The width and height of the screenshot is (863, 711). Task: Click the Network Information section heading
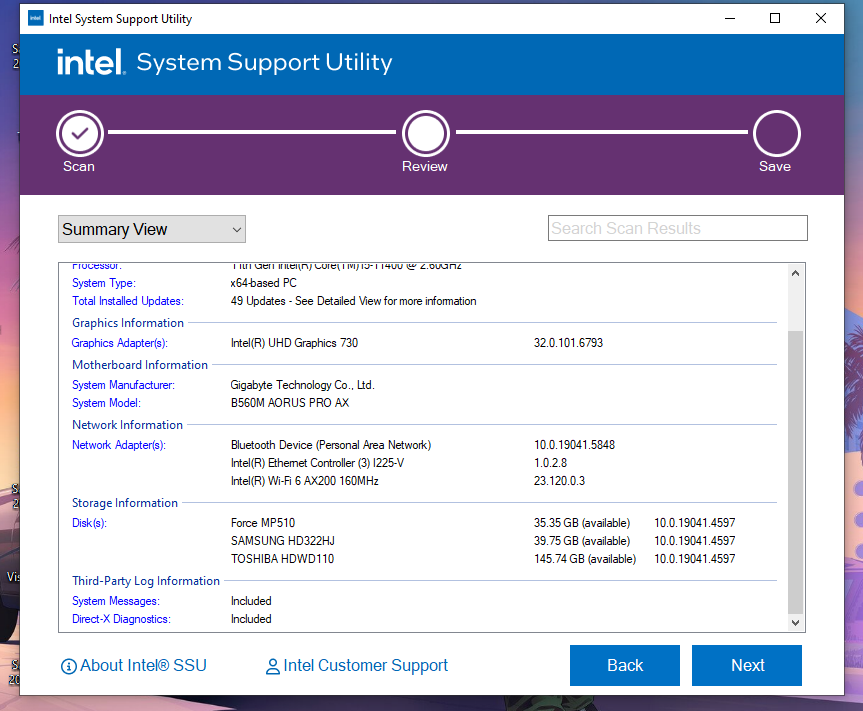pyautogui.click(x=127, y=425)
